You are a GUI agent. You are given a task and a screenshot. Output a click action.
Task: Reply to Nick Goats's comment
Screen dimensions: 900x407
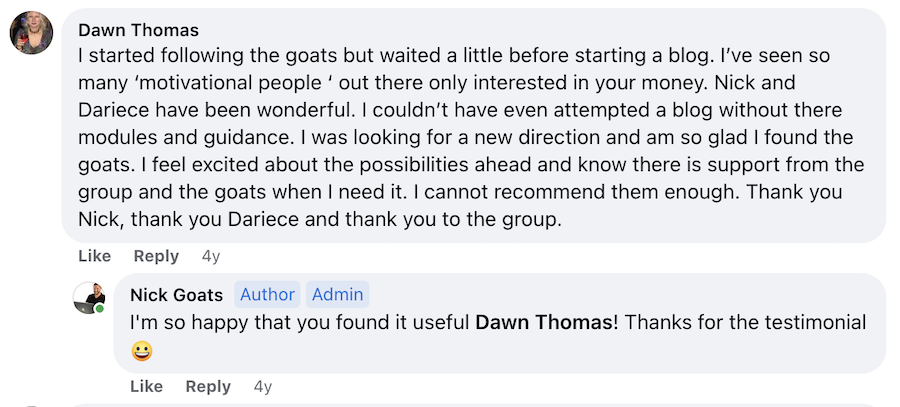[208, 386]
